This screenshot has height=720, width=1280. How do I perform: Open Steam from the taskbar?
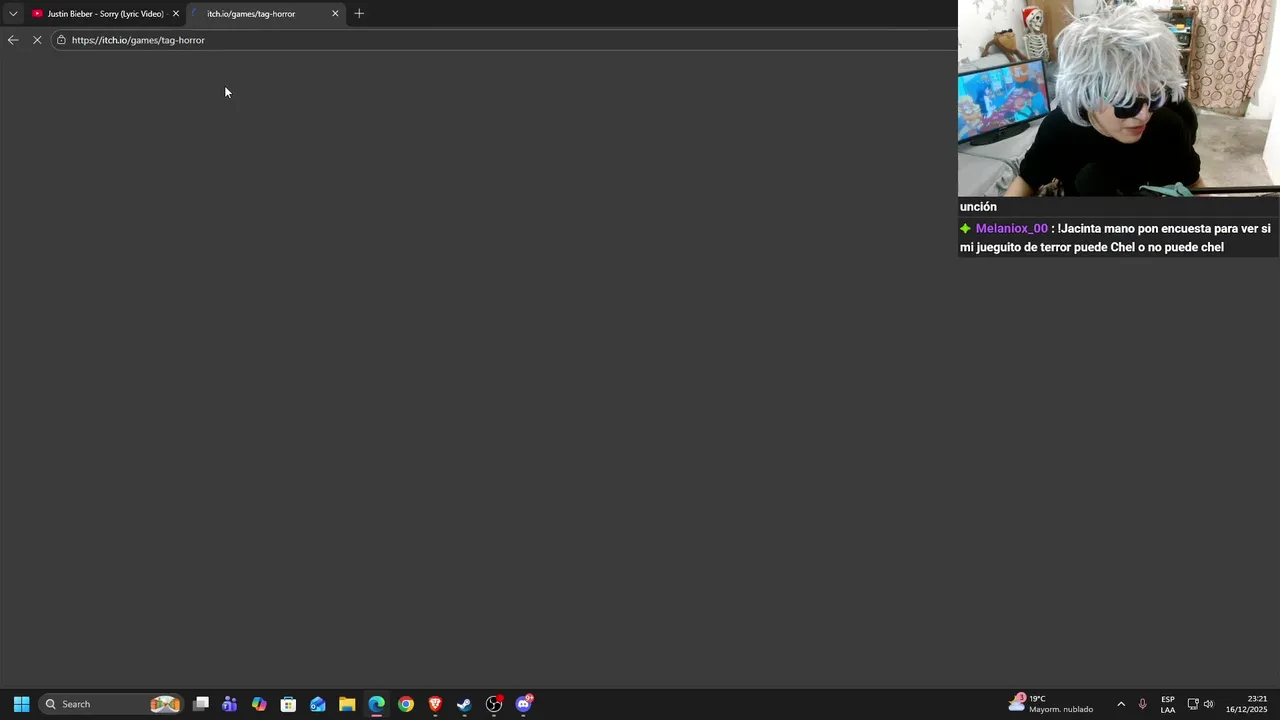point(464,704)
